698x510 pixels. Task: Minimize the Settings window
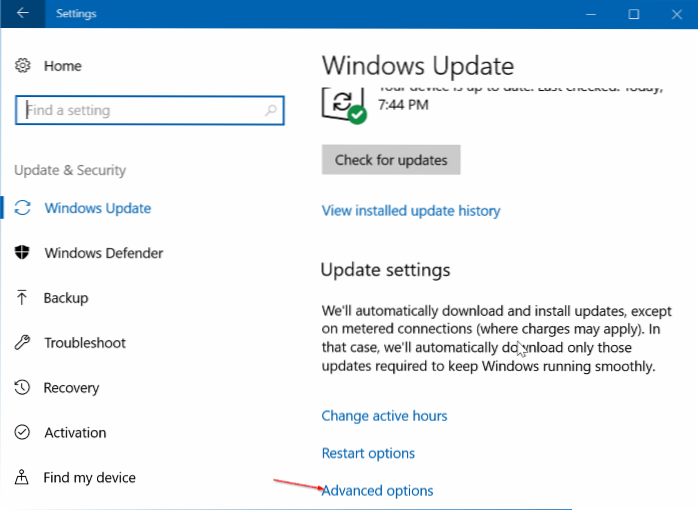(x=588, y=14)
